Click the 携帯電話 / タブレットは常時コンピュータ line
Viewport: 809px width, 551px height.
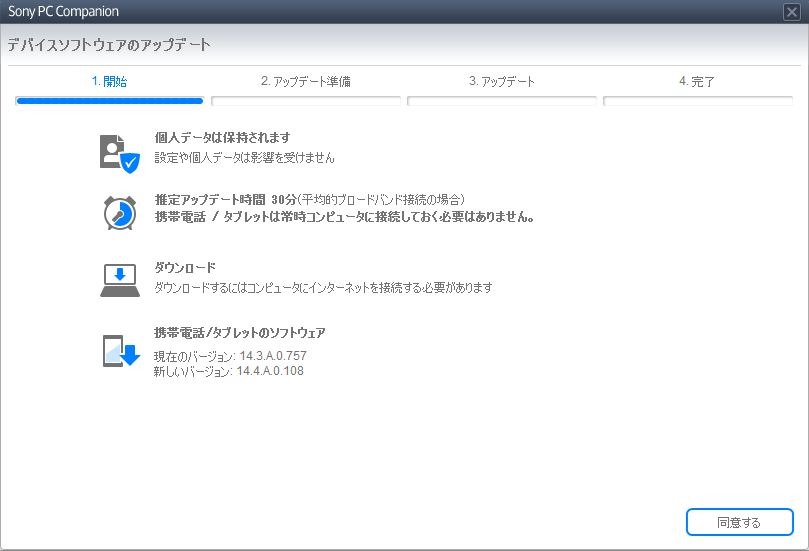pyautogui.click(x=344, y=217)
